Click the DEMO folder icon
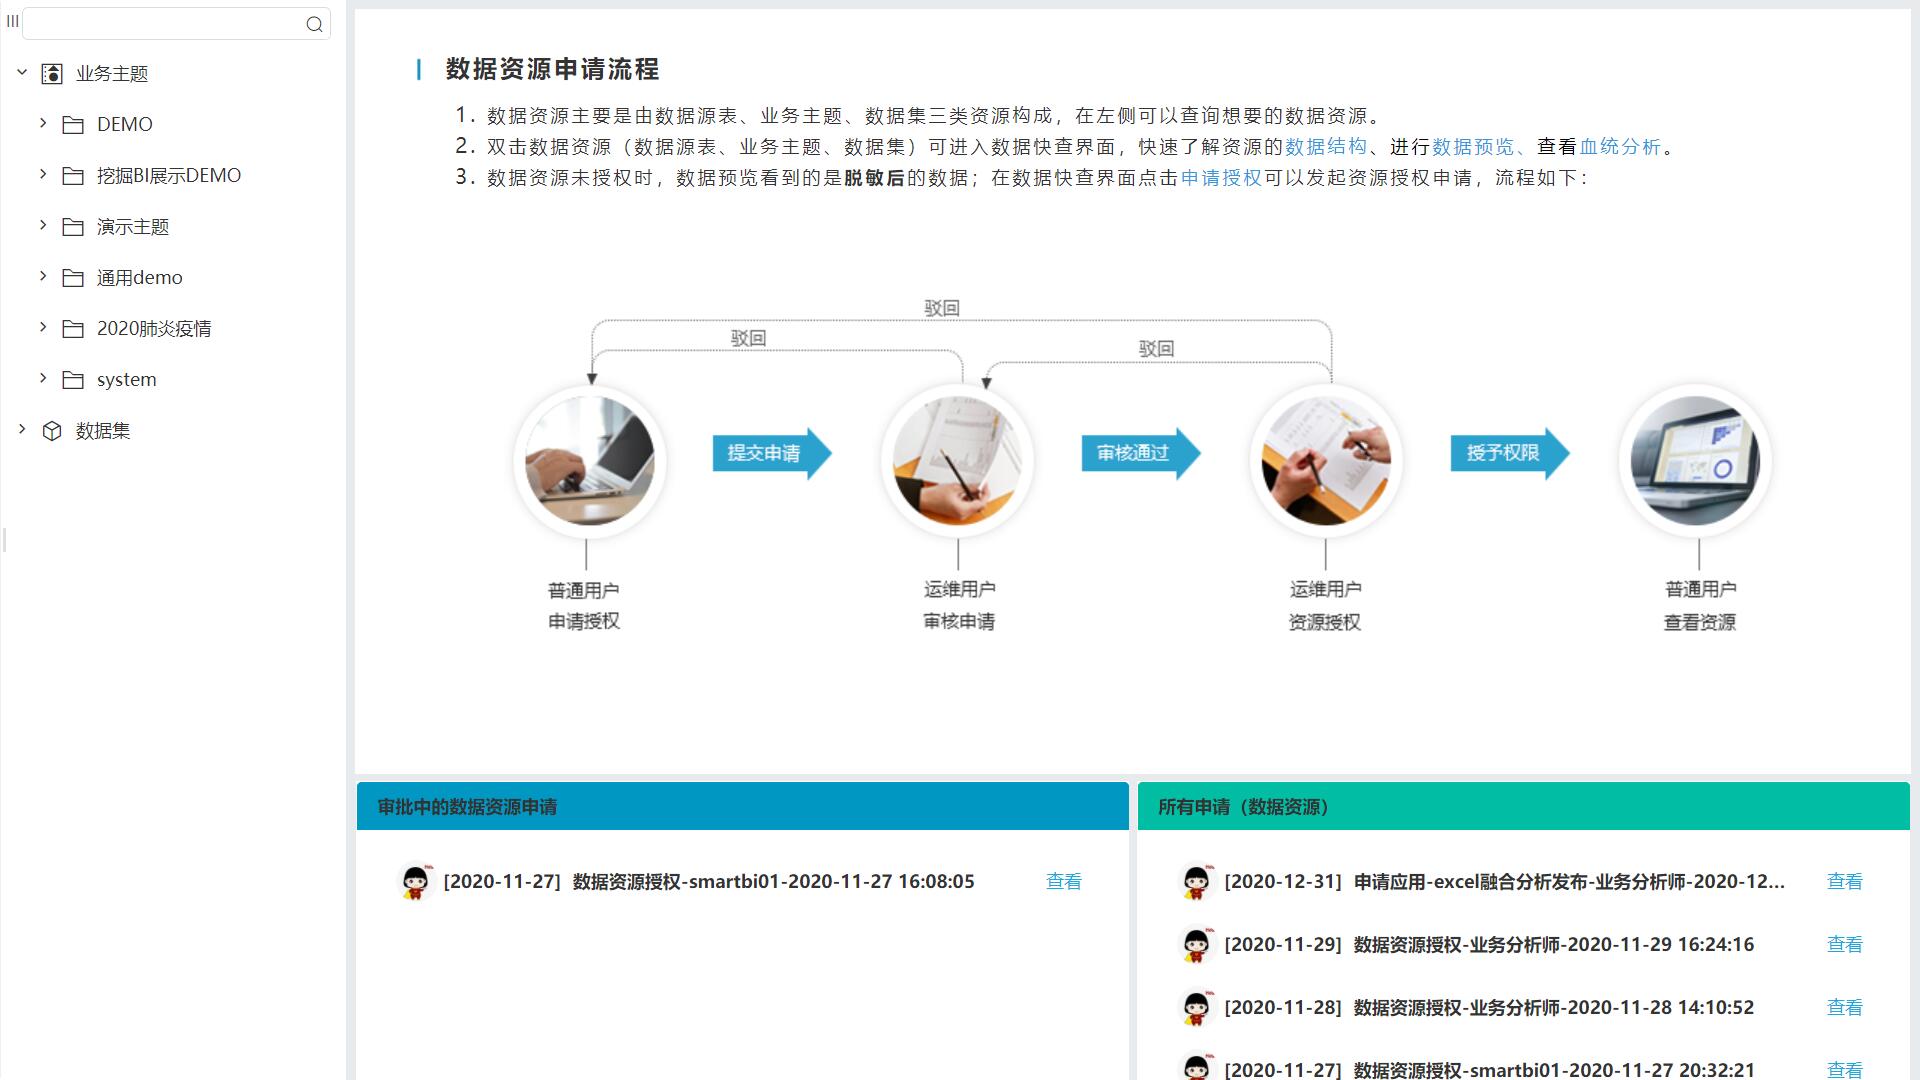This screenshot has width=1920, height=1080. click(73, 125)
